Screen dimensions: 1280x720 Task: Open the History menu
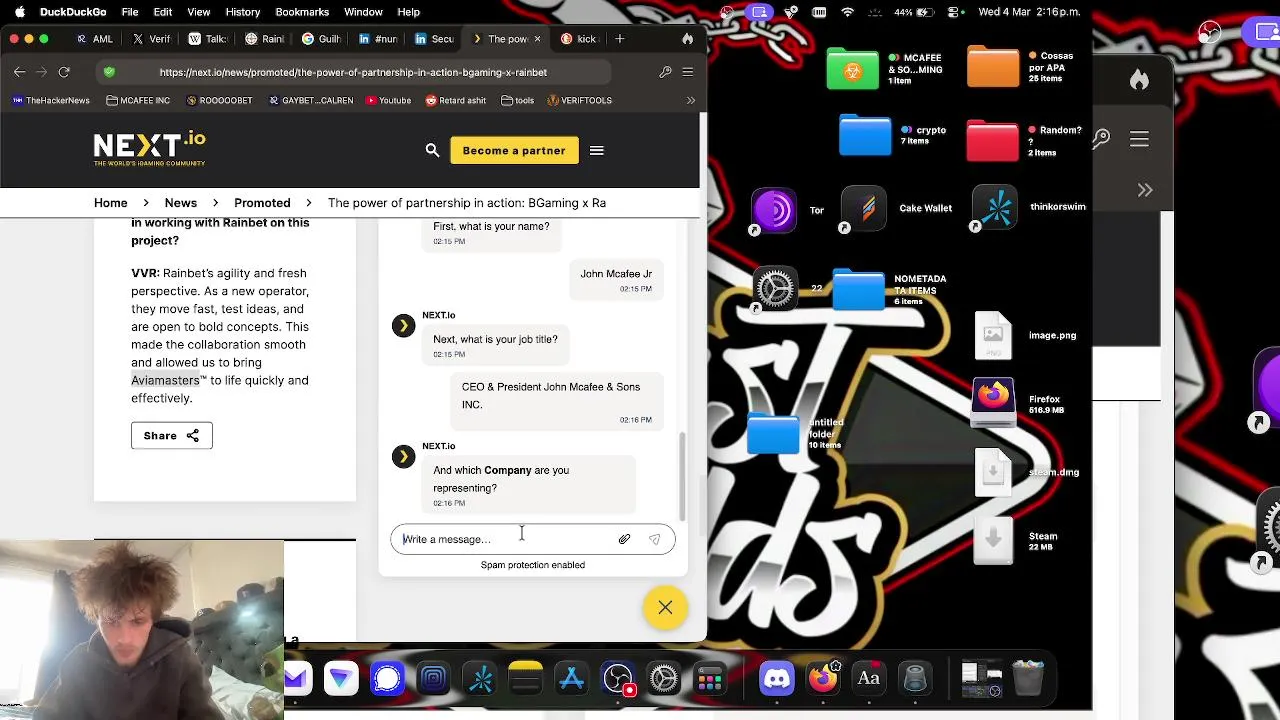[242, 12]
